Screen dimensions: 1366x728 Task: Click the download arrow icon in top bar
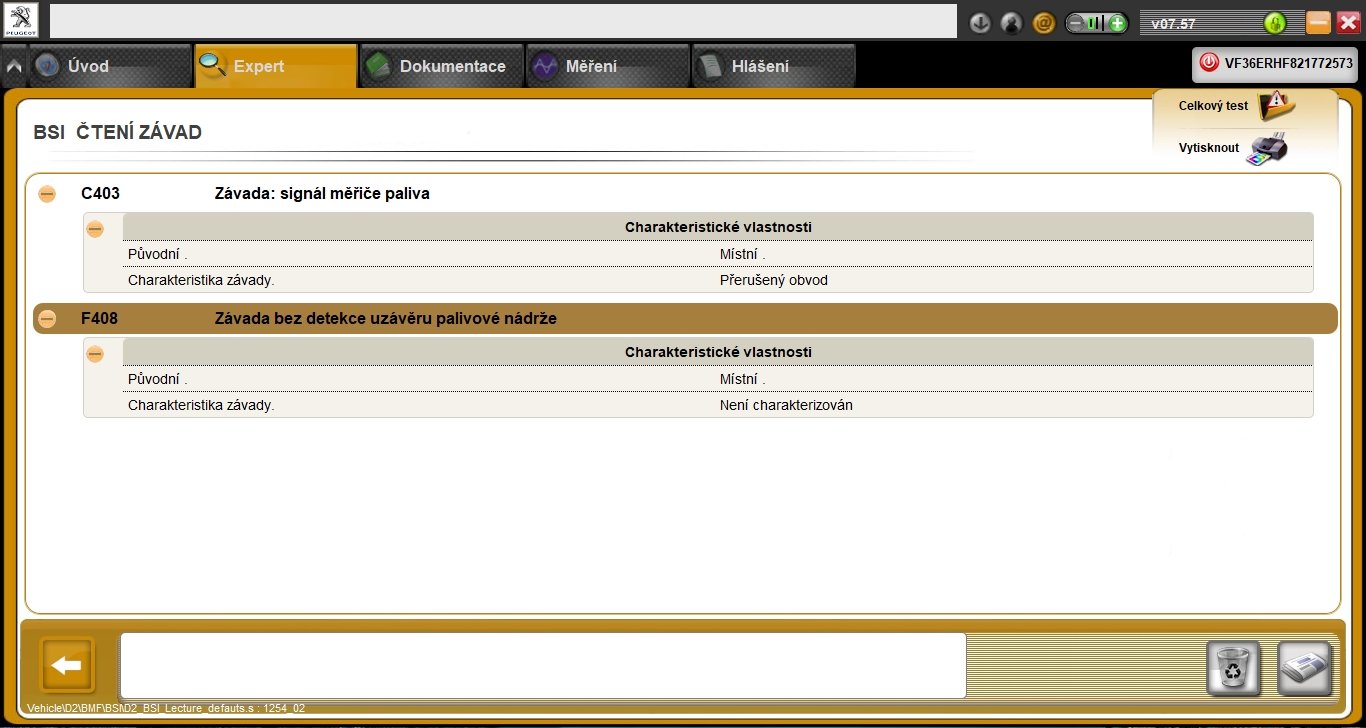980,22
